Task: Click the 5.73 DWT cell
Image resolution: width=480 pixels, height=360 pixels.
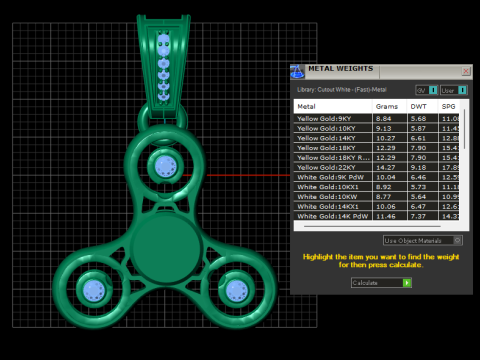Action: pyautogui.click(x=422, y=187)
